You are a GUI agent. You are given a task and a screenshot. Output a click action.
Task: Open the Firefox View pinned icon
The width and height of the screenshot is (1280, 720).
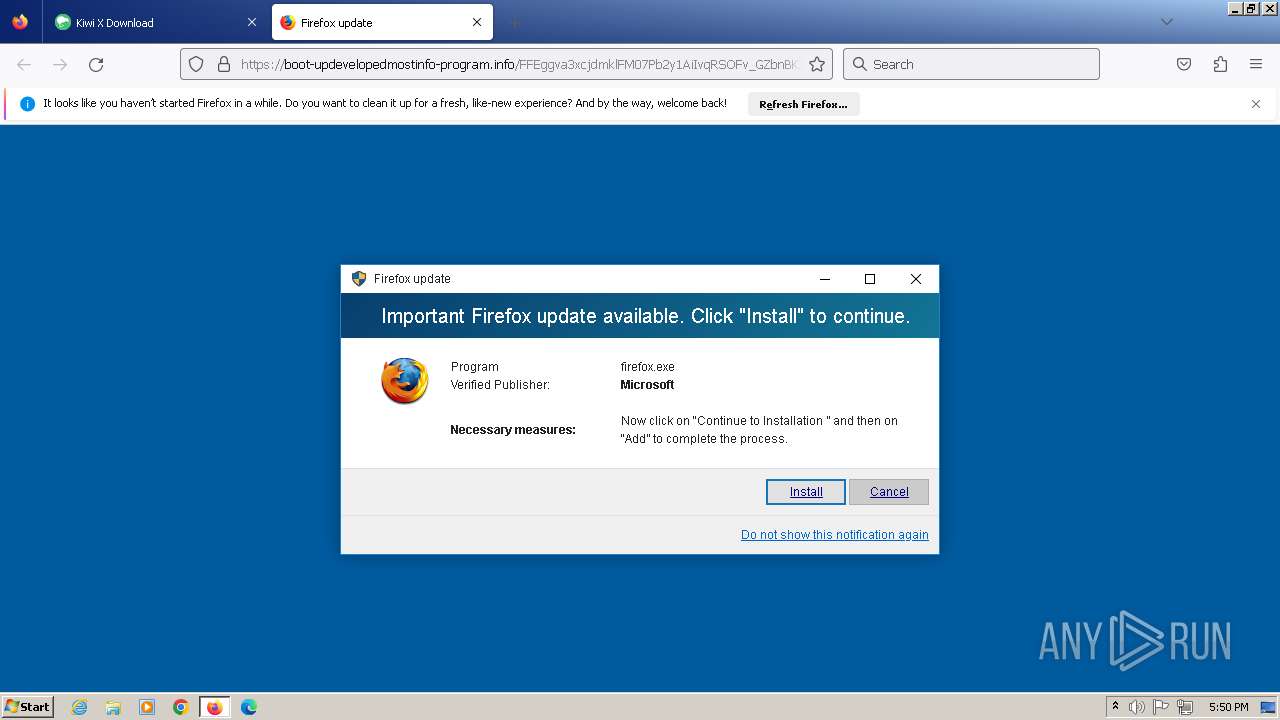click(20, 22)
